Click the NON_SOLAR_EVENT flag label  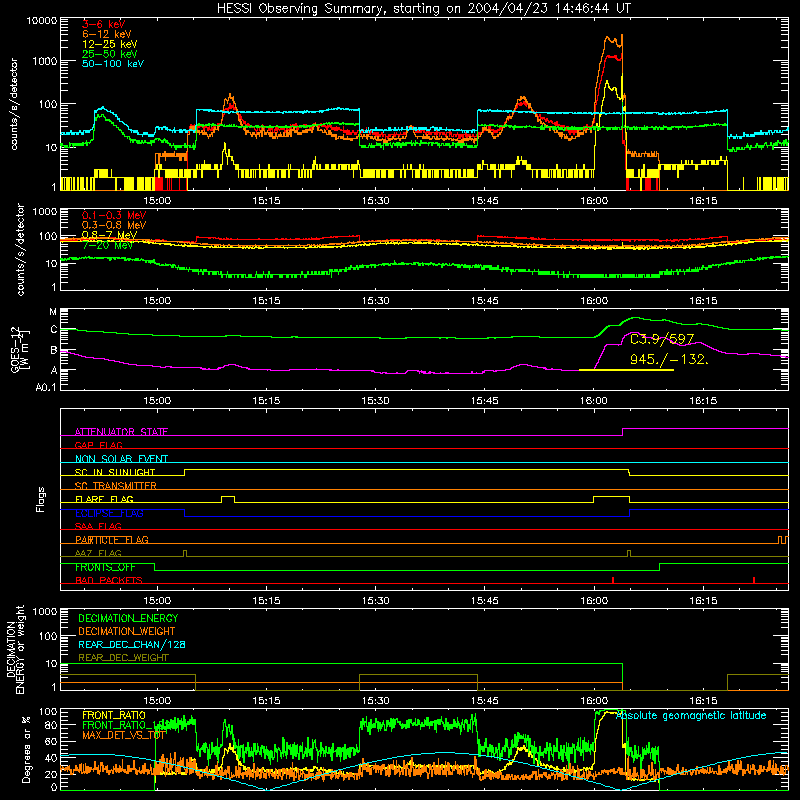coord(121,459)
